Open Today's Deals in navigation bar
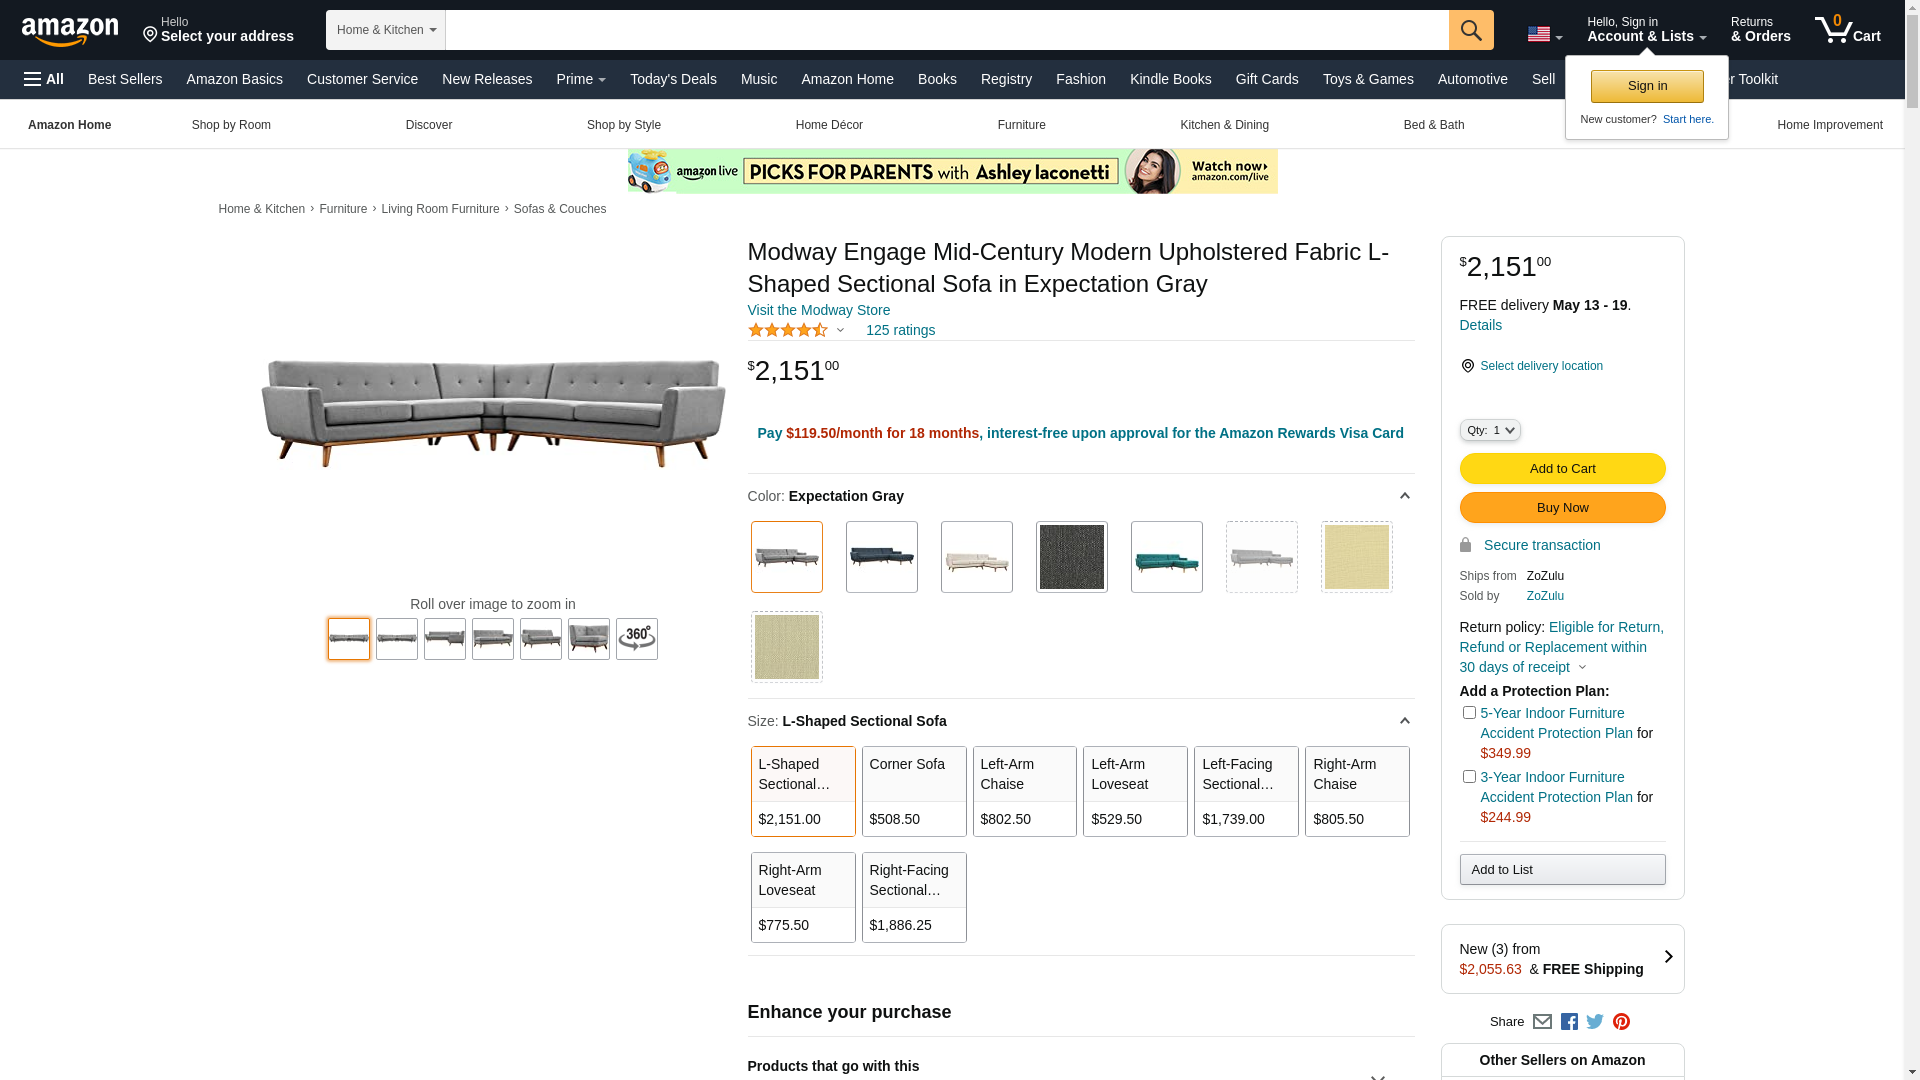This screenshot has width=1920, height=1080. [673, 79]
